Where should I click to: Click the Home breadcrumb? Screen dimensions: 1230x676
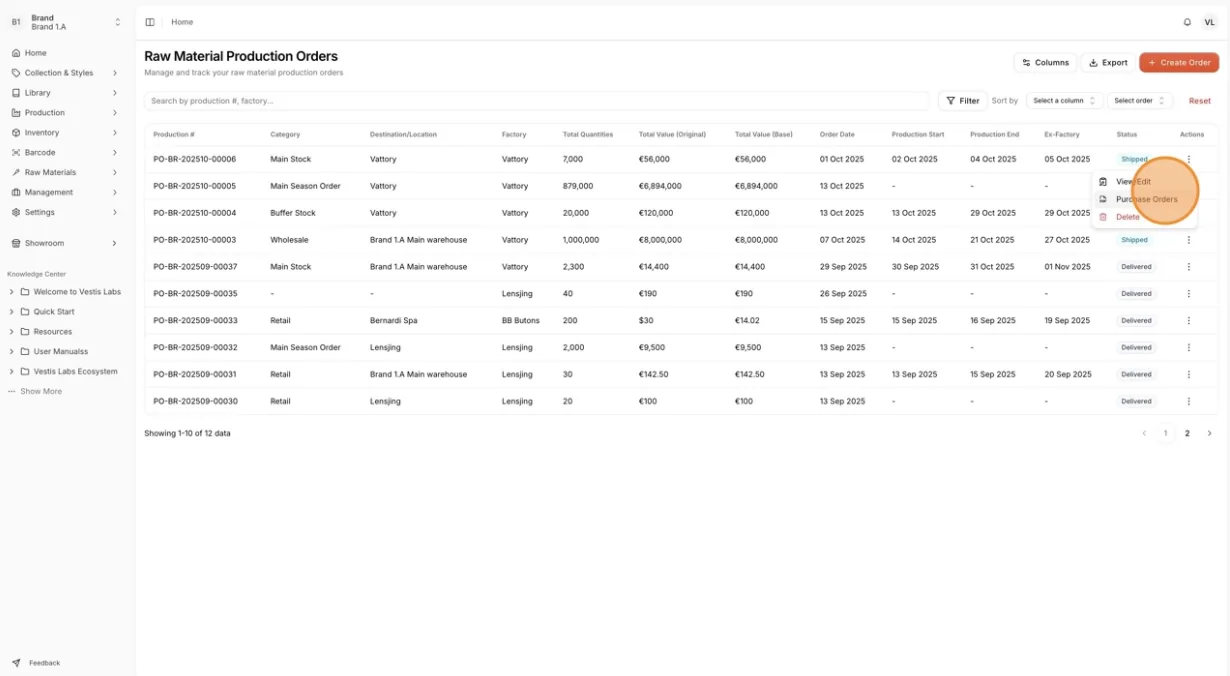coord(182,22)
